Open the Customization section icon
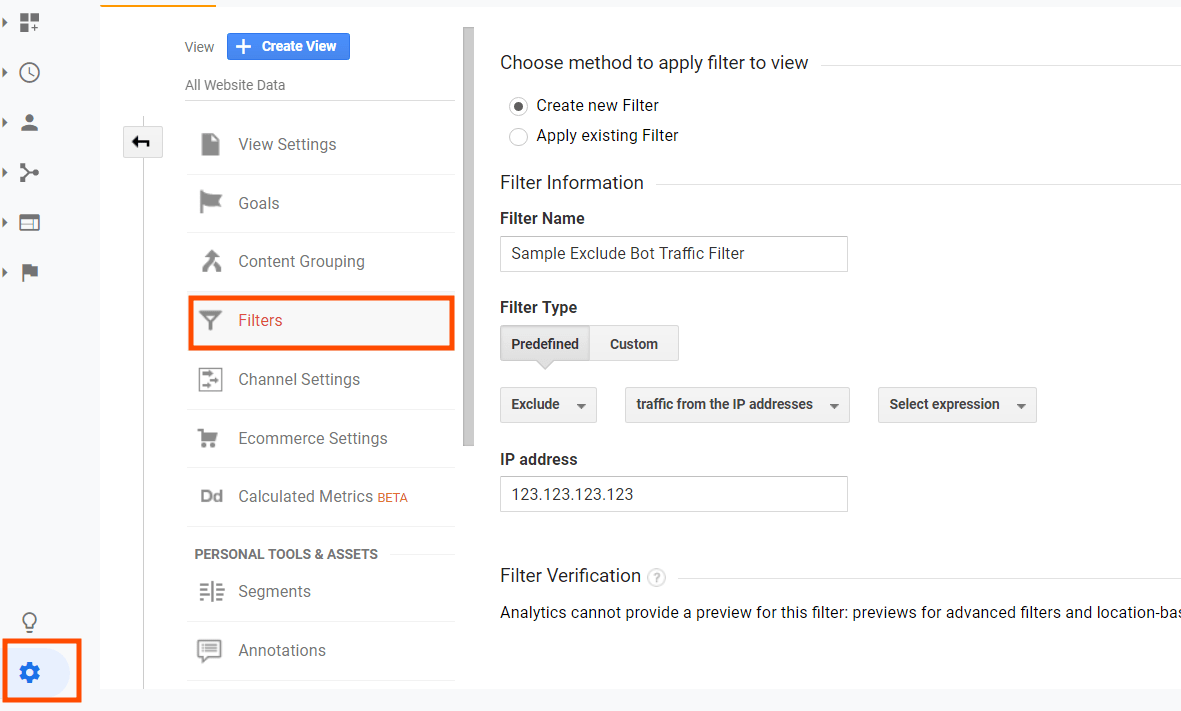1181x711 pixels. tap(29, 22)
